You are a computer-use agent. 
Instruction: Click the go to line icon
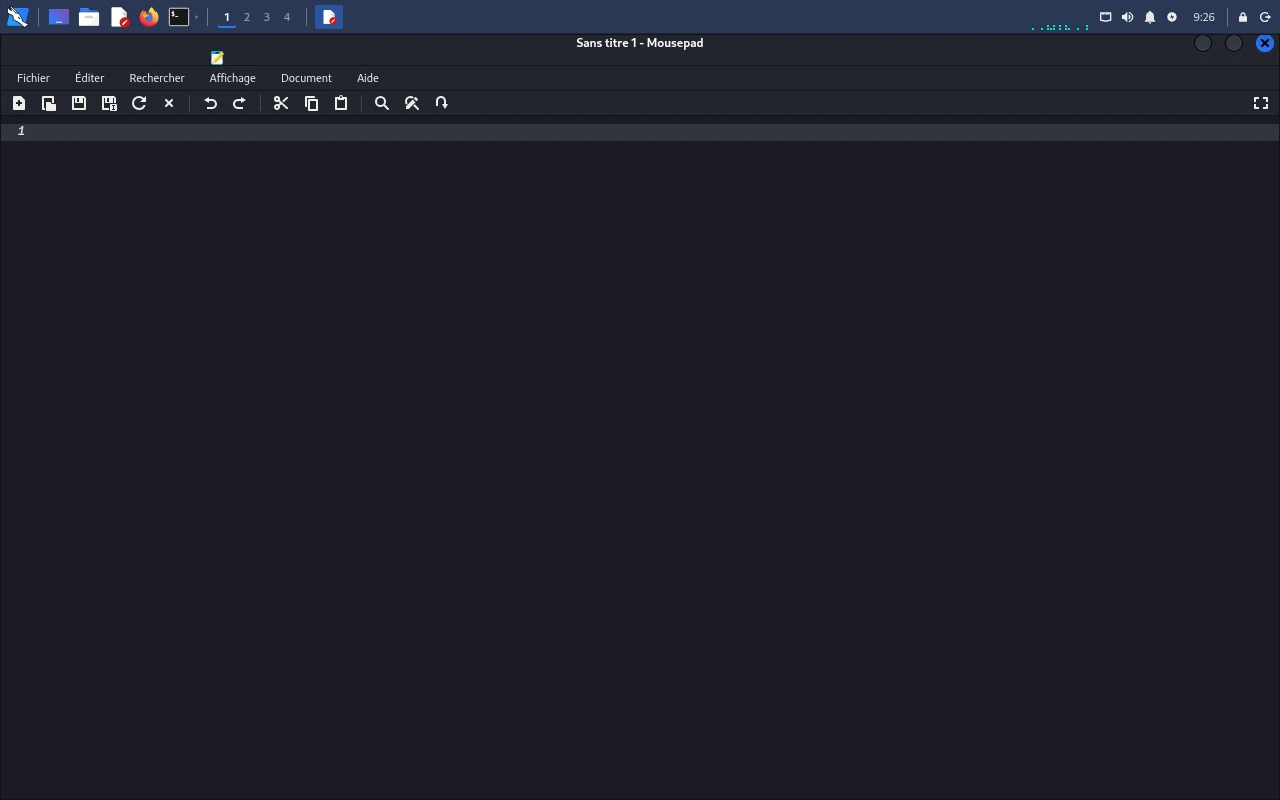click(442, 103)
